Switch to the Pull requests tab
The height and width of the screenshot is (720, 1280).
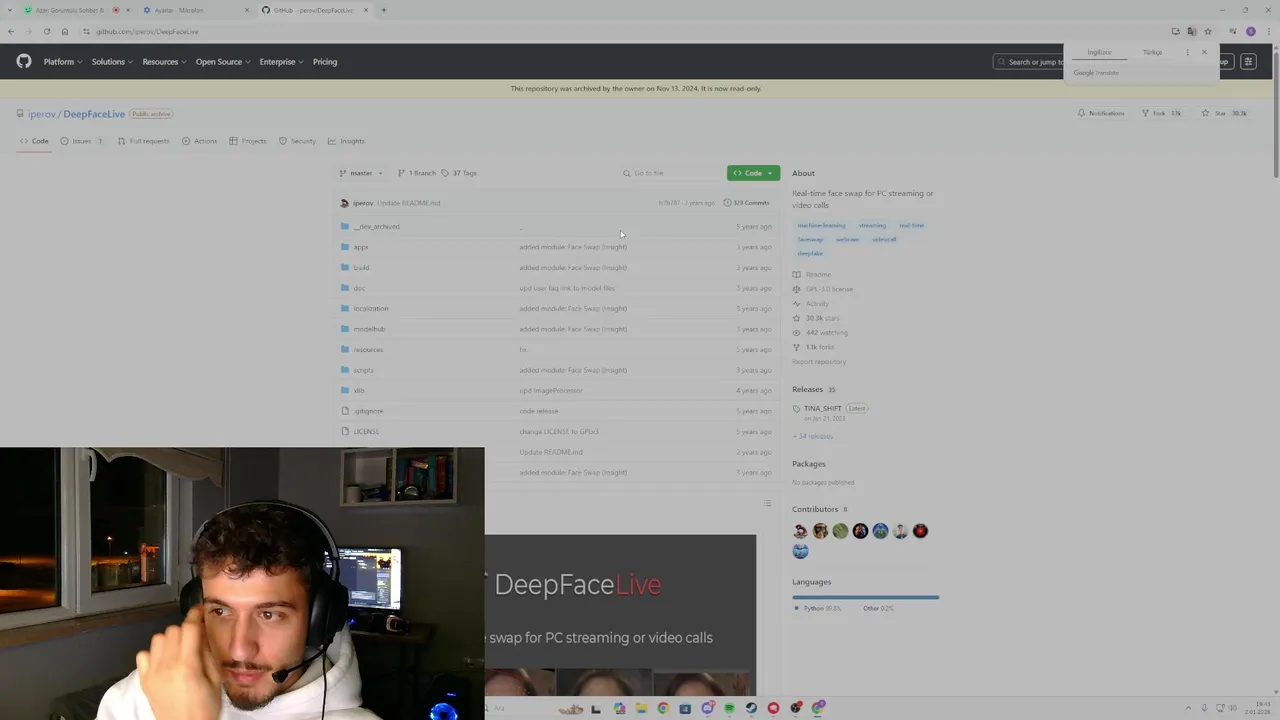pos(143,141)
